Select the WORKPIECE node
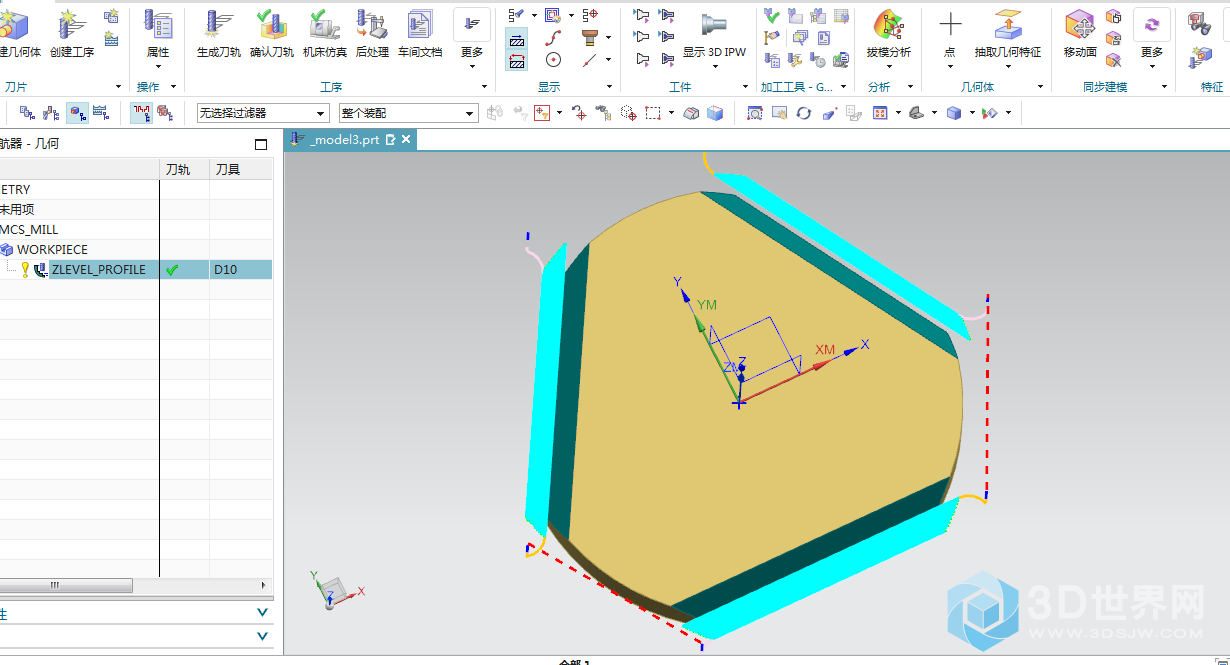 point(52,250)
